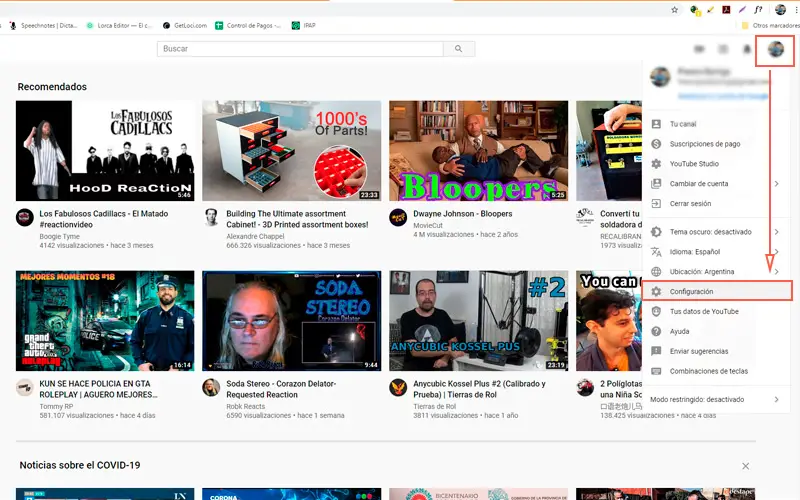The height and width of the screenshot is (500, 800).
Task: Open title Building The Ultimate assortment Cabinet
Action: (x=297, y=219)
